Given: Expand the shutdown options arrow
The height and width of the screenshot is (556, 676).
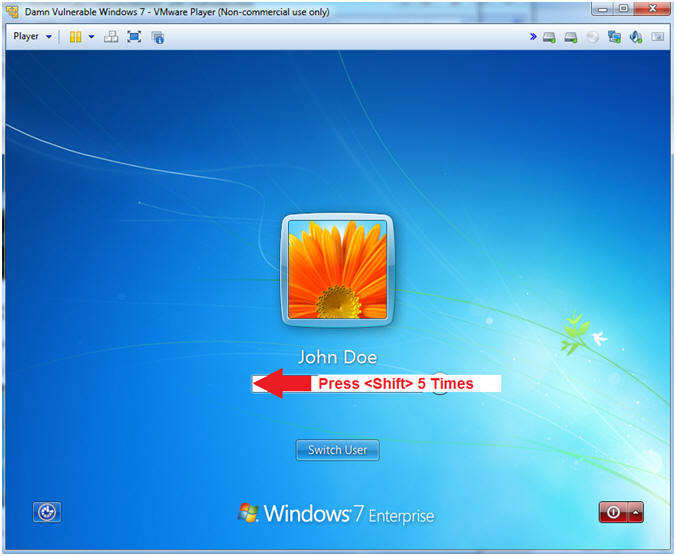Looking at the screenshot, I should [636, 512].
